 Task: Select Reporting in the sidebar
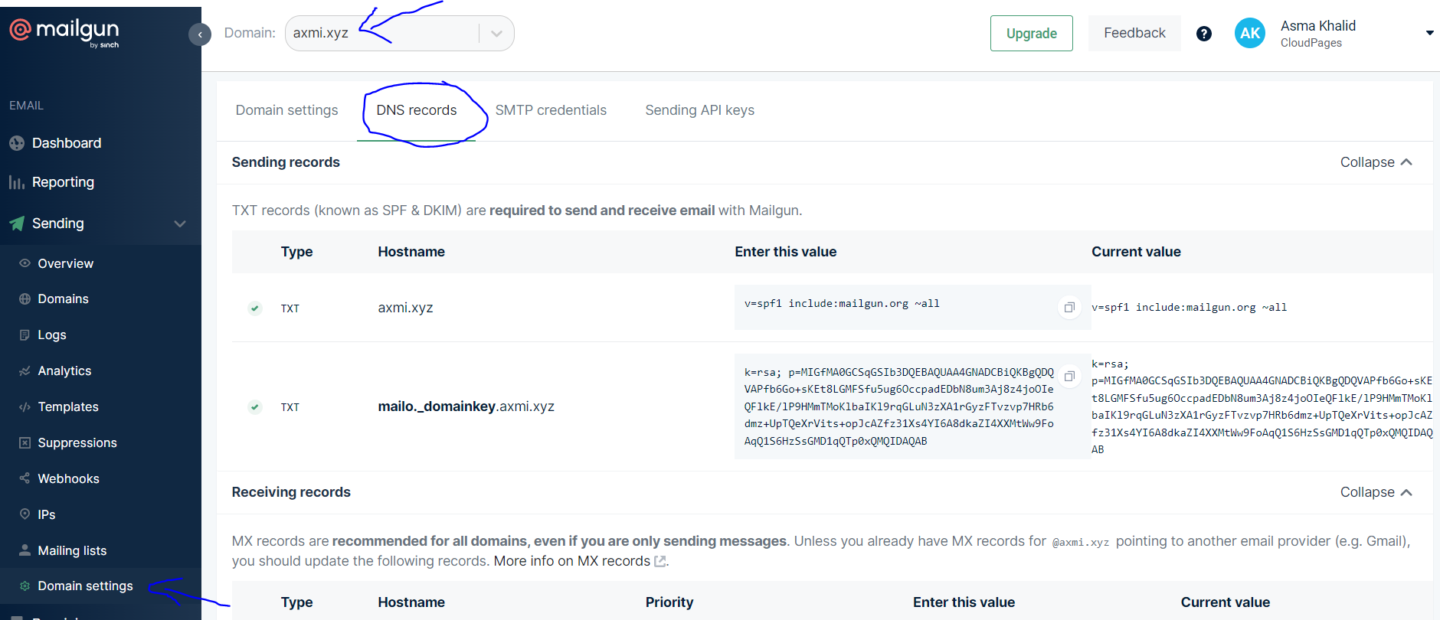[x=64, y=181]
